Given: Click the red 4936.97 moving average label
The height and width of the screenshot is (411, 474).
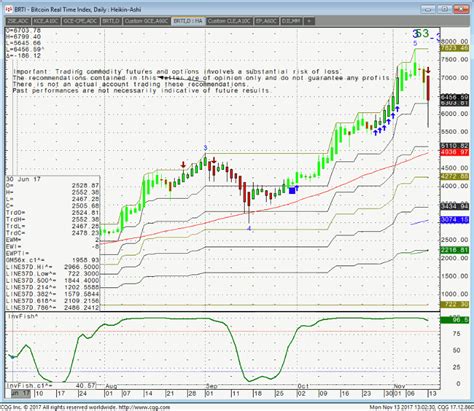Looking at the screenshot, I should point(455,152).
